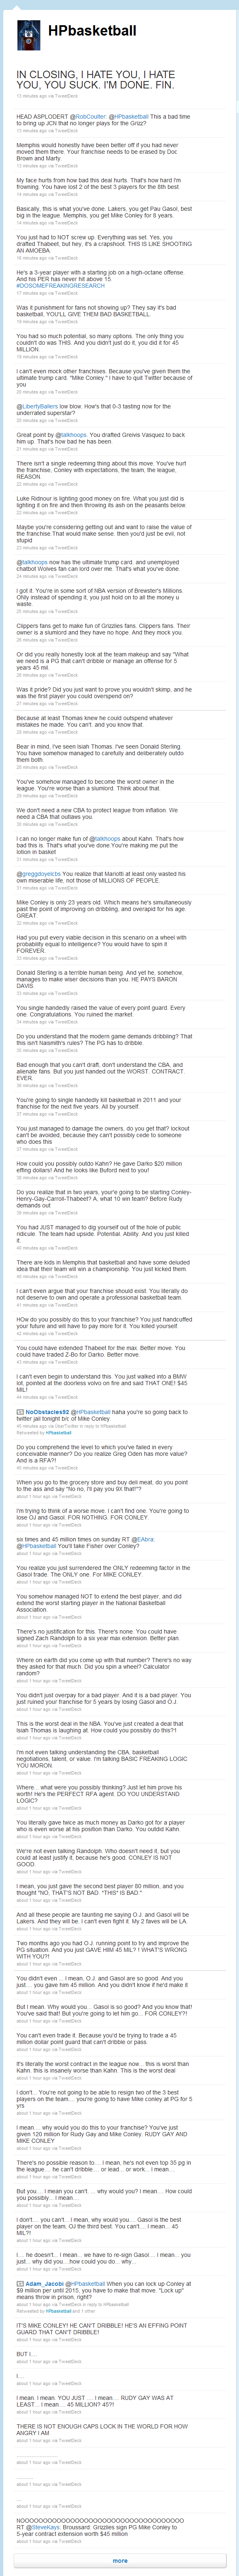Open timestamp of the 'IN CLOSING' tweet
The width and height of the screenshot is (239, 2576).
pyautogui.click(x=32, y=96)
